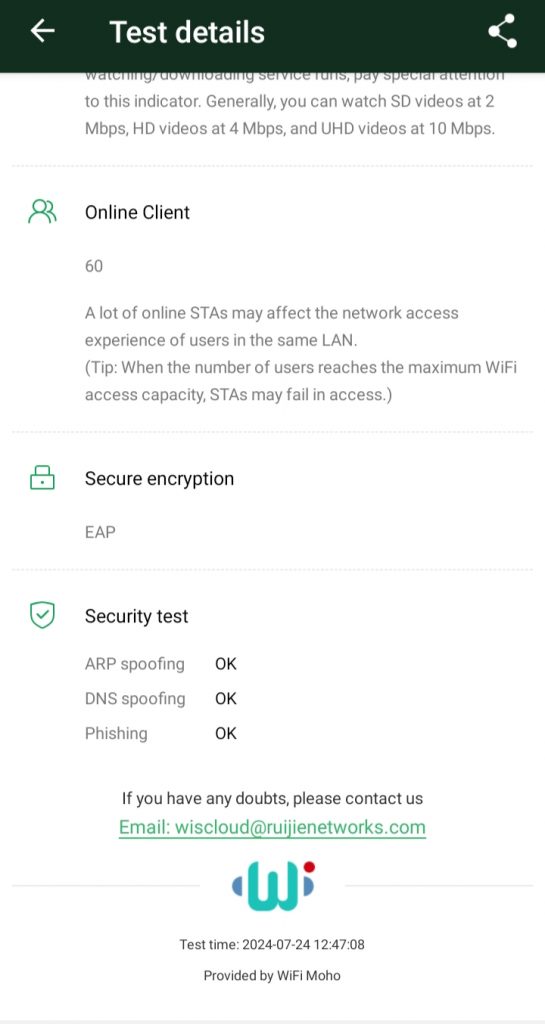The height and width of the screenshot is (1024, 545).
Task: Open the wiscloud@ruijienetworks.com email link
Action: pyautogui.click(x=272, y=827)
